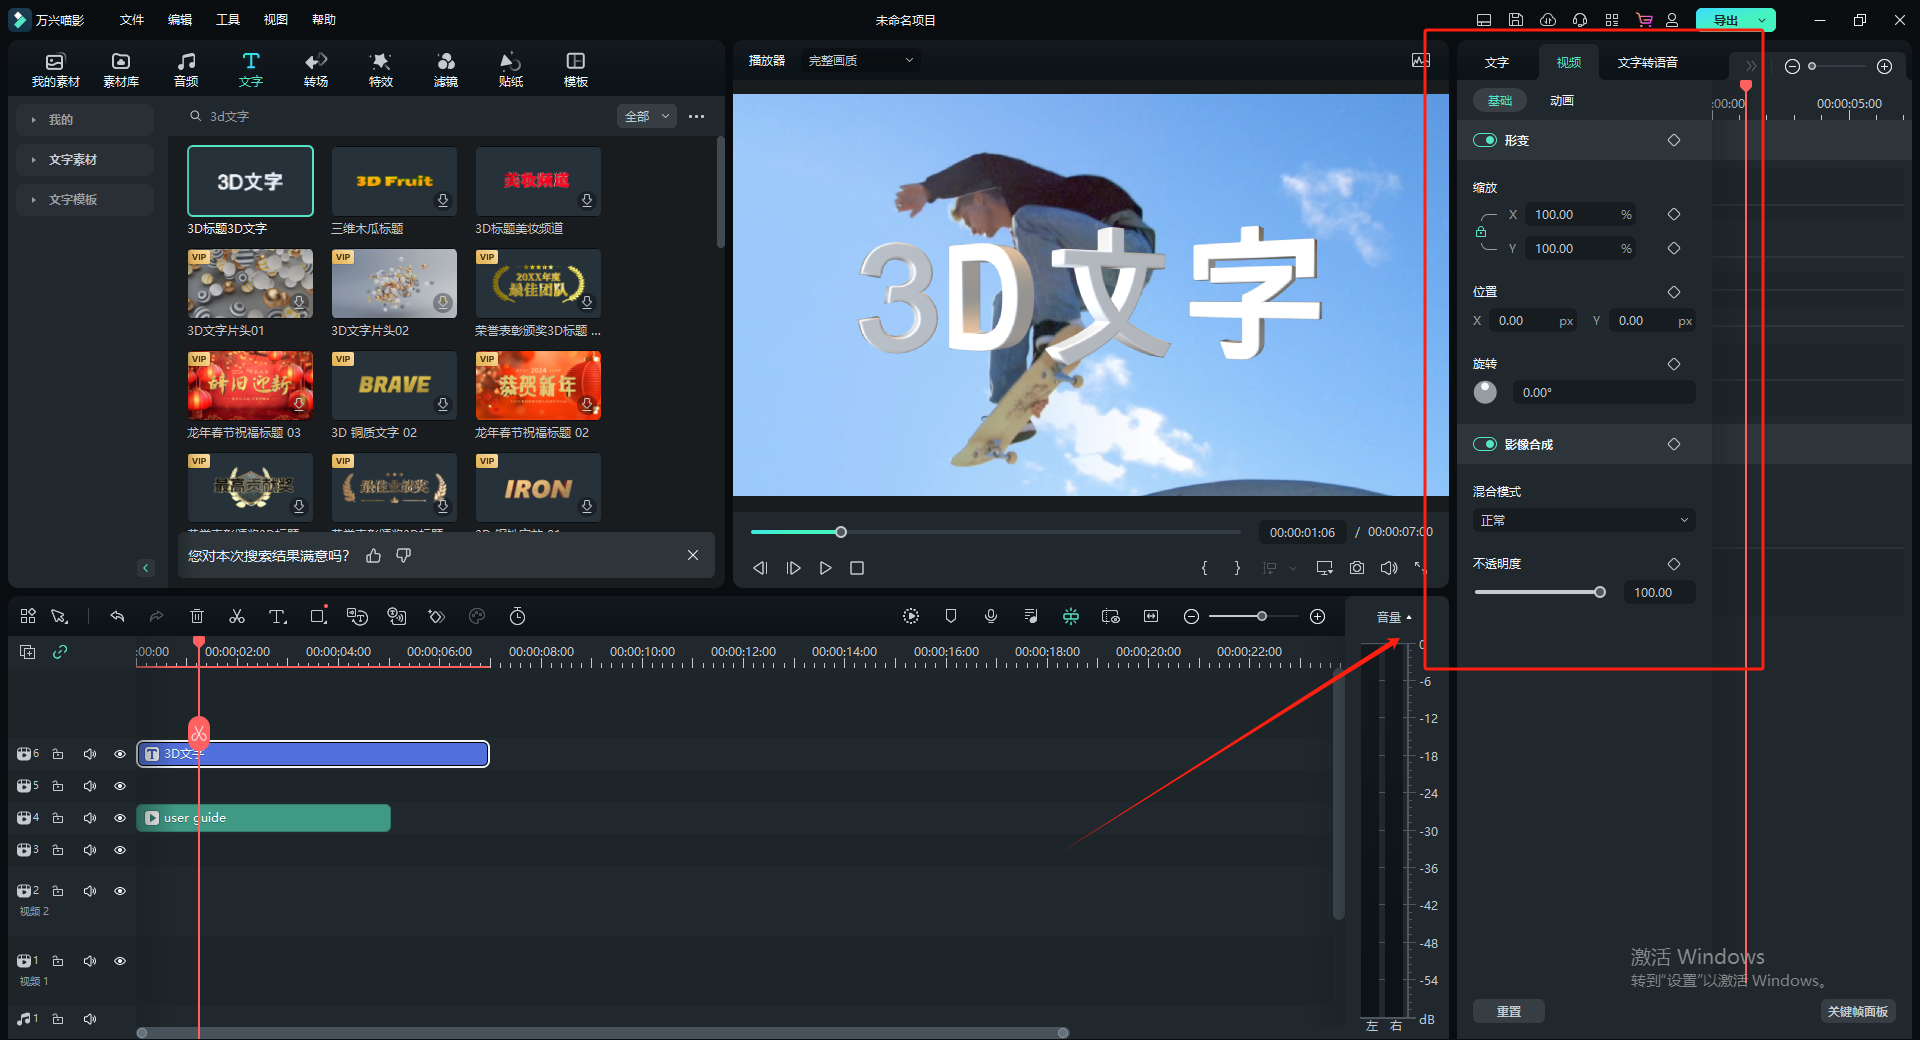Open the 混合模式 blend mode dropdown
Screen dimensions: 1920x1040
[1583, 521]
